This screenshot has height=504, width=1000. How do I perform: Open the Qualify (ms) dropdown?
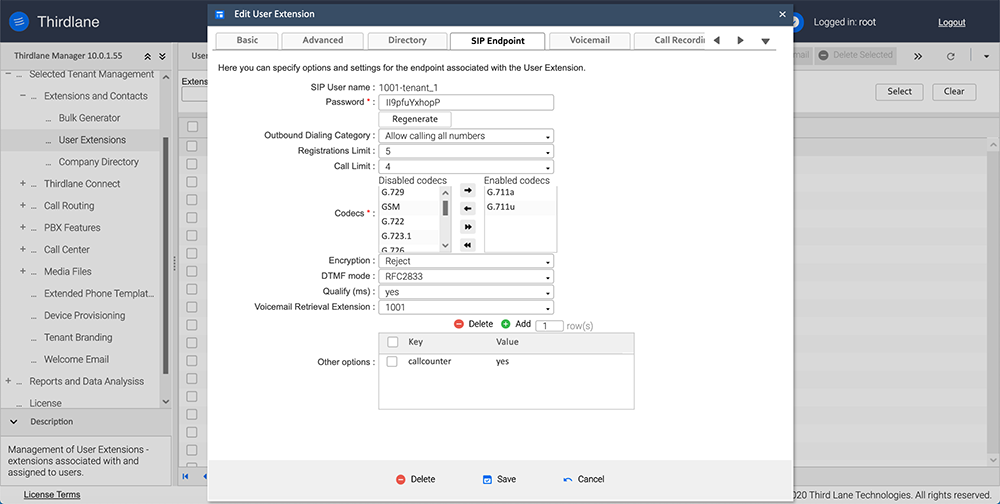pos(466,292)
